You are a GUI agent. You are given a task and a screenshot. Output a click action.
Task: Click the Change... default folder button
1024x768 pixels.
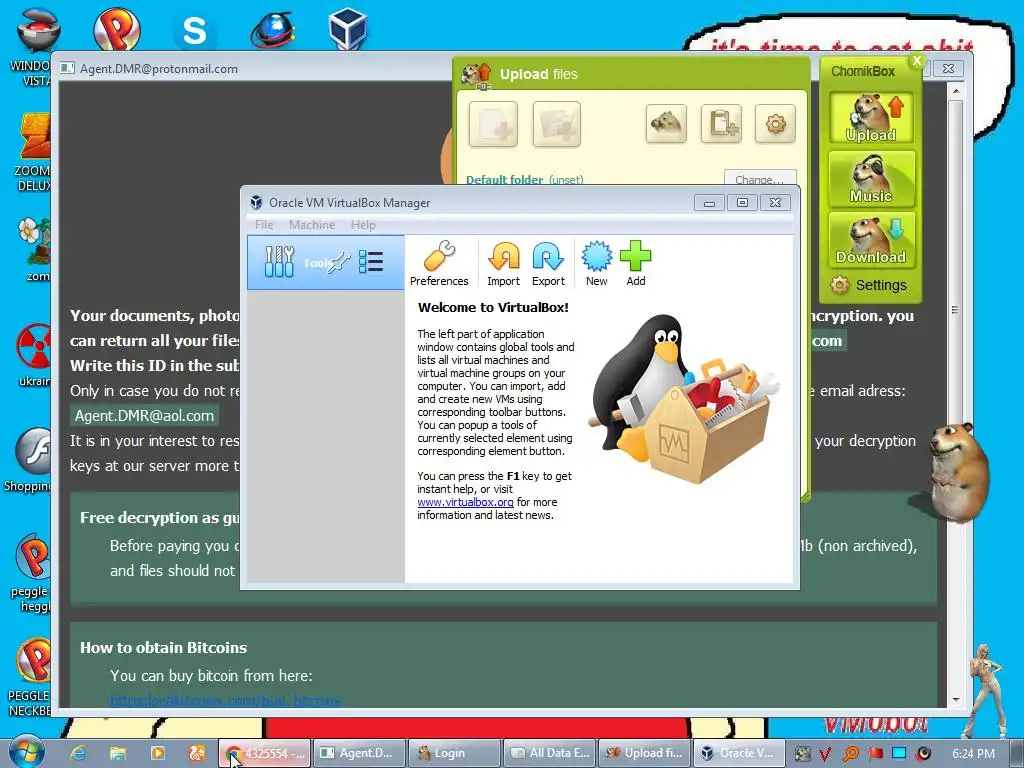[x=760, y=179]
